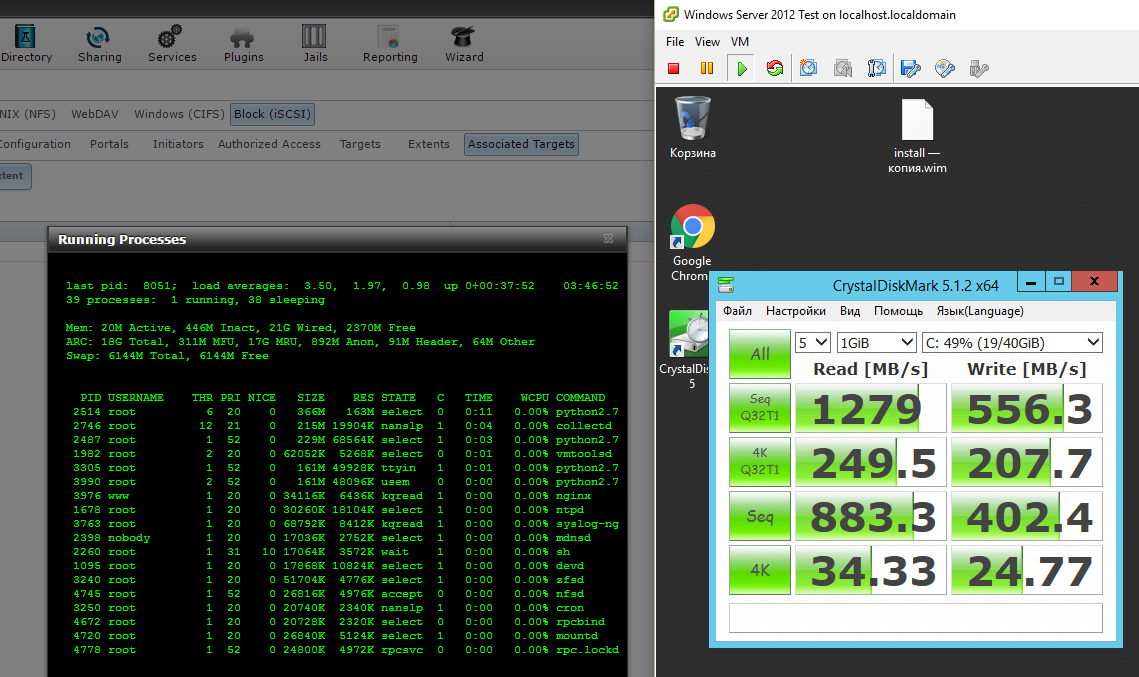Switch to the WebDAV sharing tab

pyautogui.click(x=94, y=114)
